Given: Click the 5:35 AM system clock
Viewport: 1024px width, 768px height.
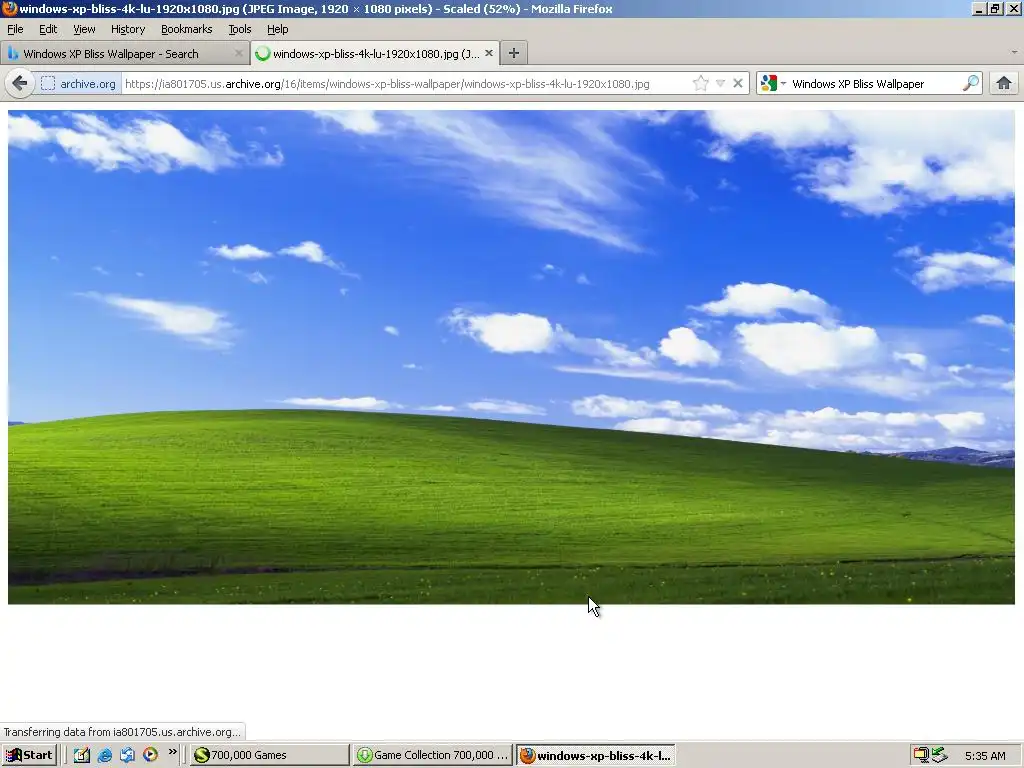Looking at the screenshot, I should point(985,756).
